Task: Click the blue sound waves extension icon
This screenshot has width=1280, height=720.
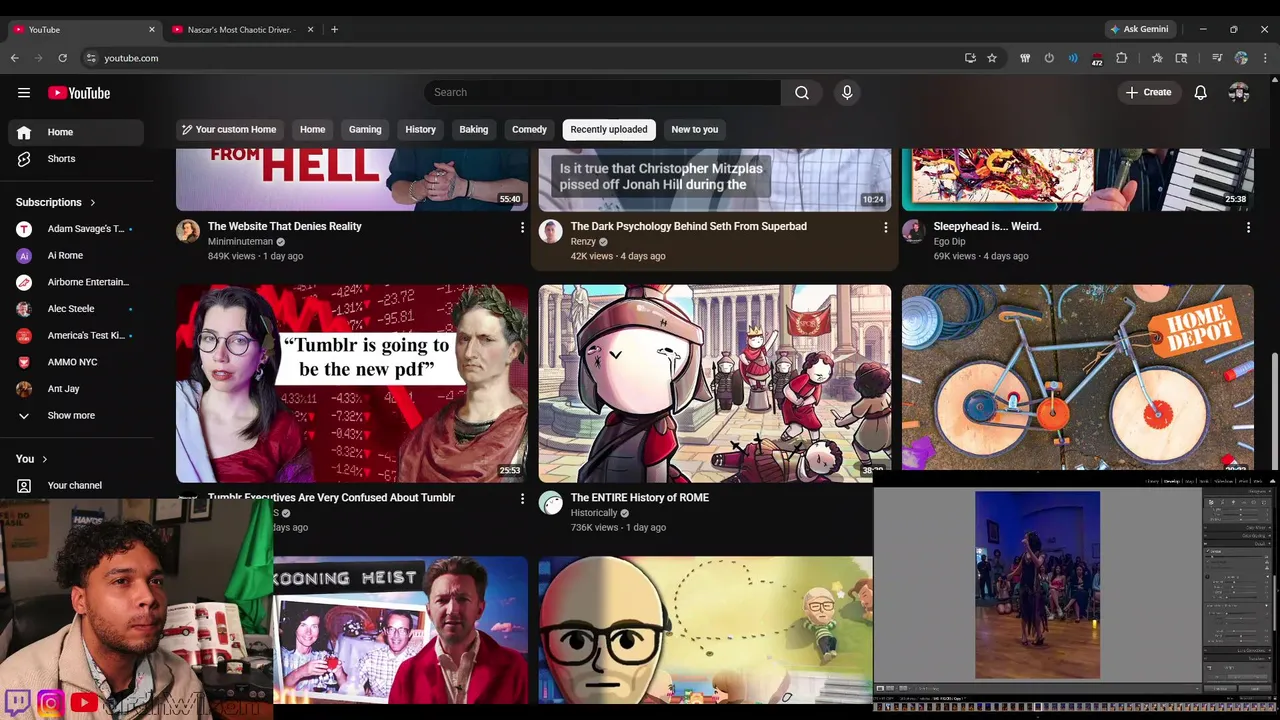Action: pyautogui.click(x=1073, y=58)
